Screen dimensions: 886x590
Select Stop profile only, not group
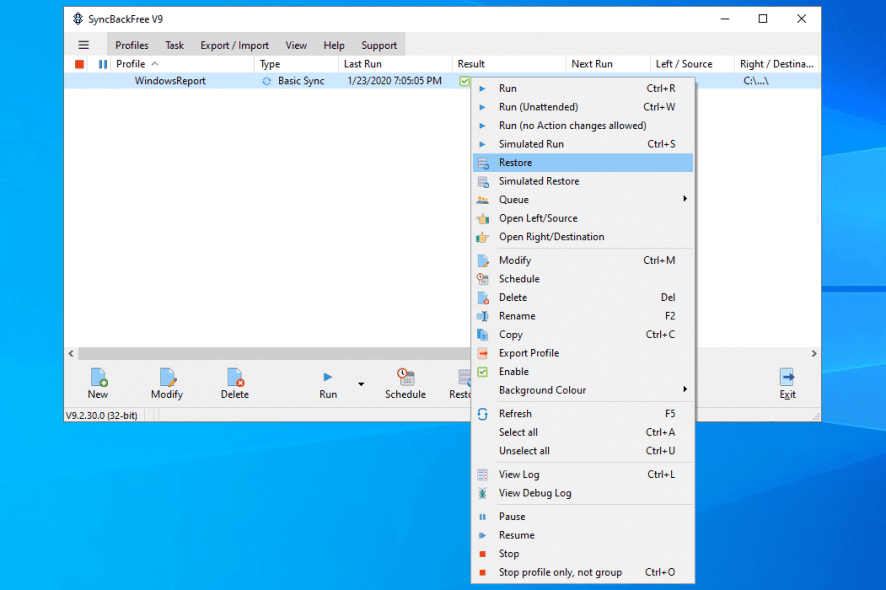click(x=583, y=572)
